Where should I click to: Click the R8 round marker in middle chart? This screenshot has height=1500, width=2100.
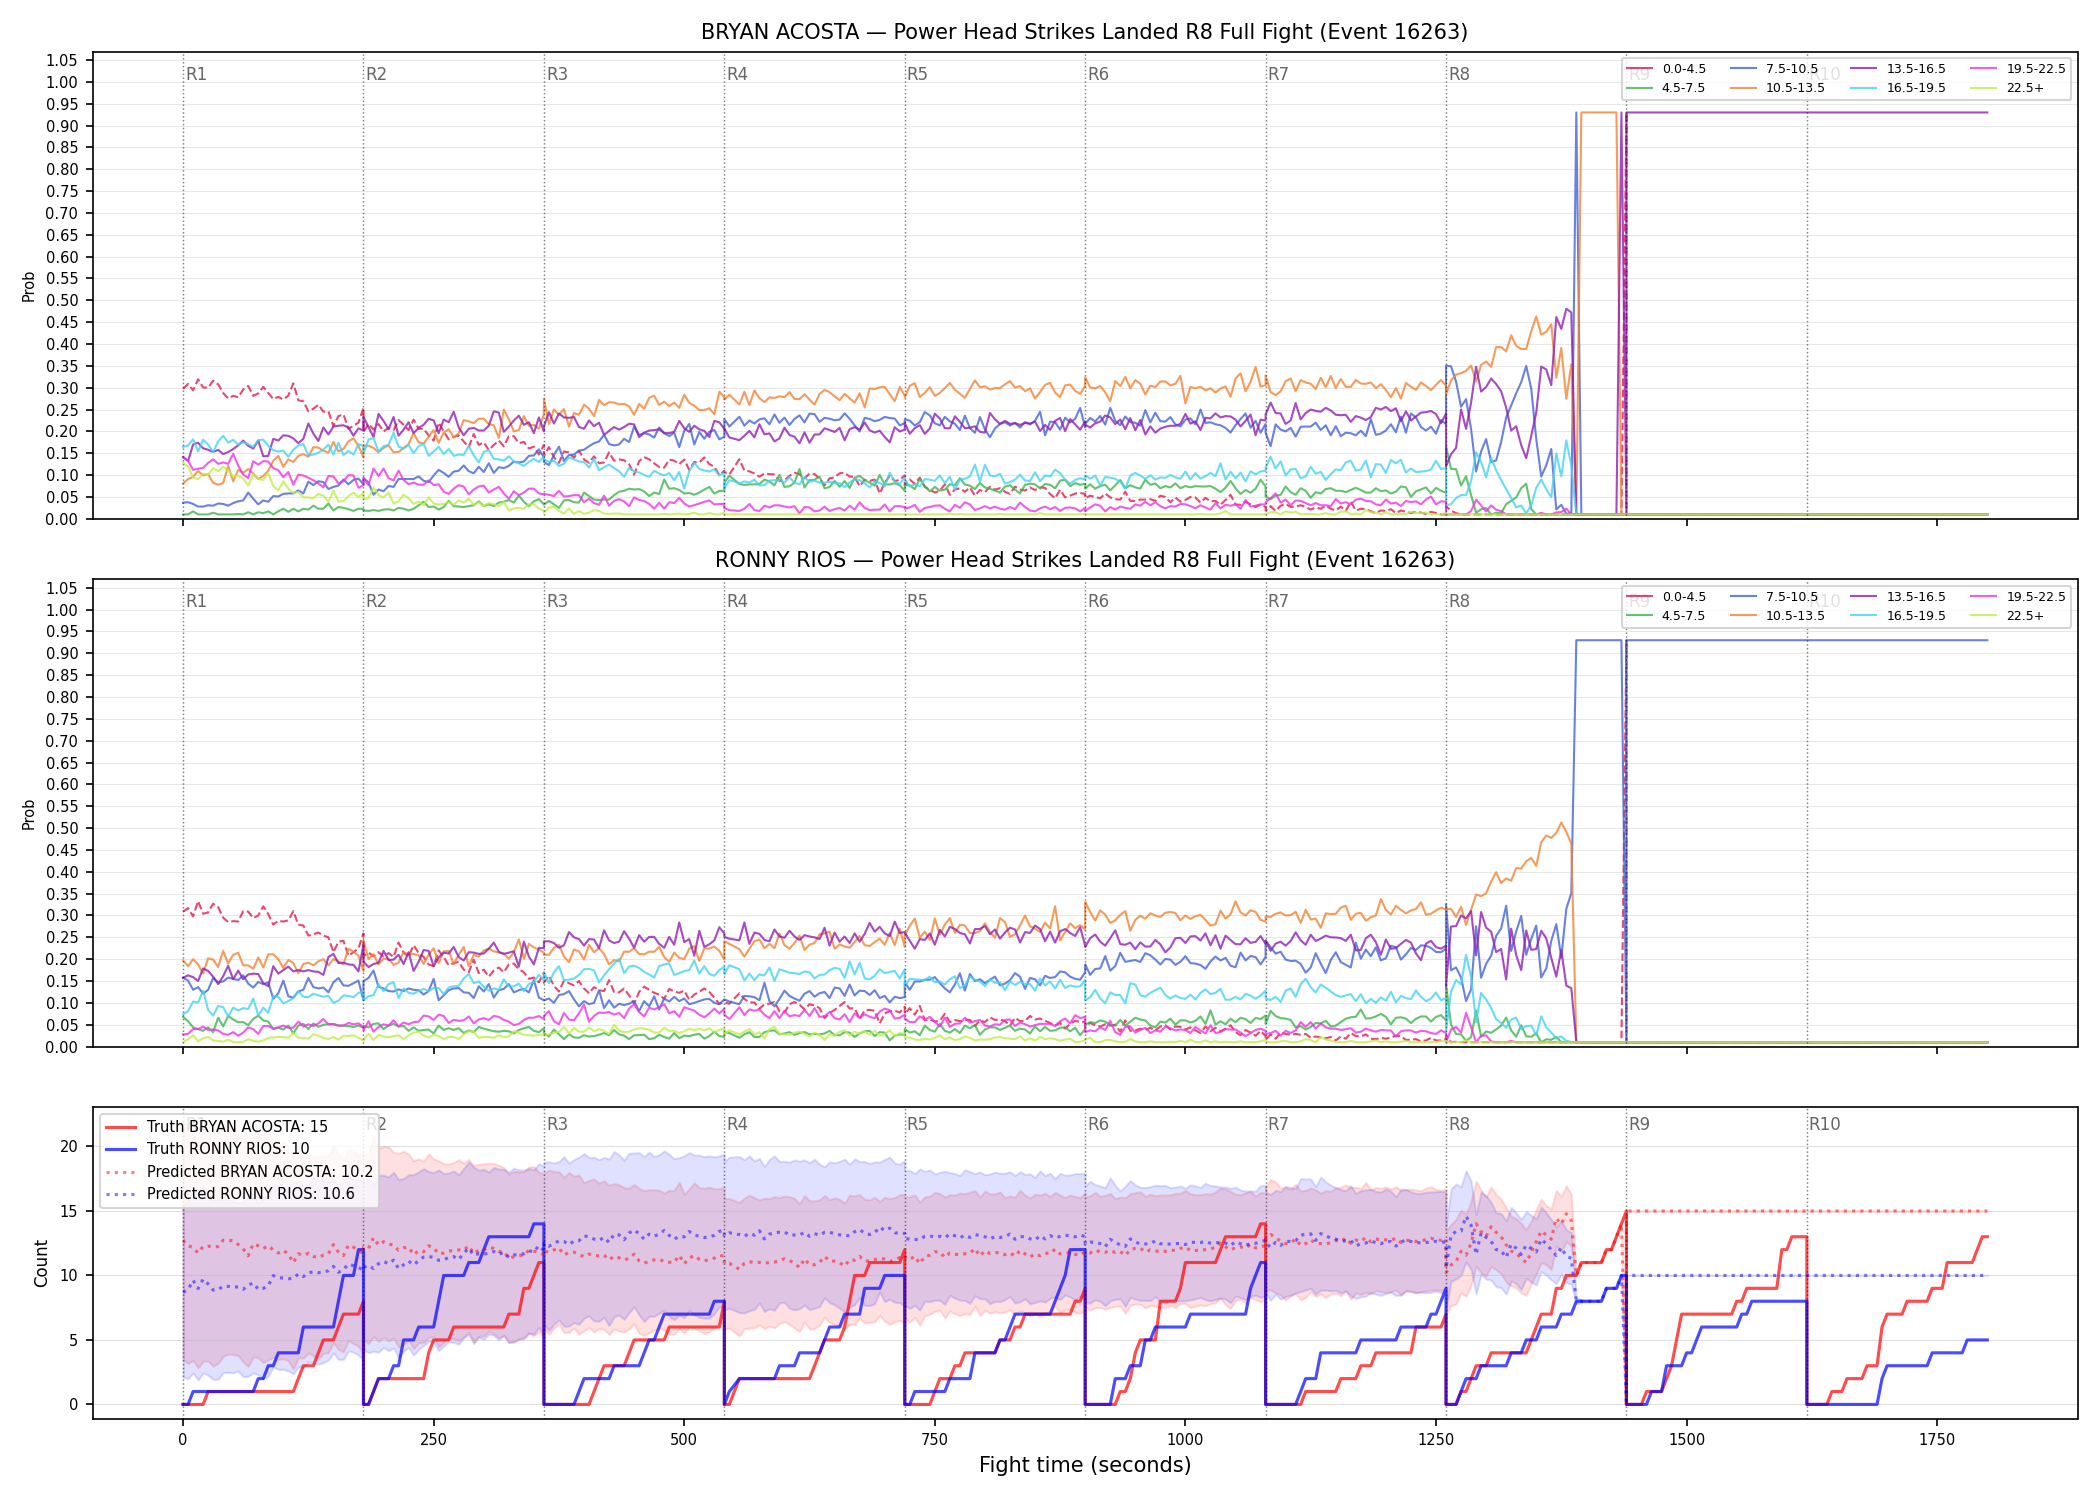coord(1459,601)
